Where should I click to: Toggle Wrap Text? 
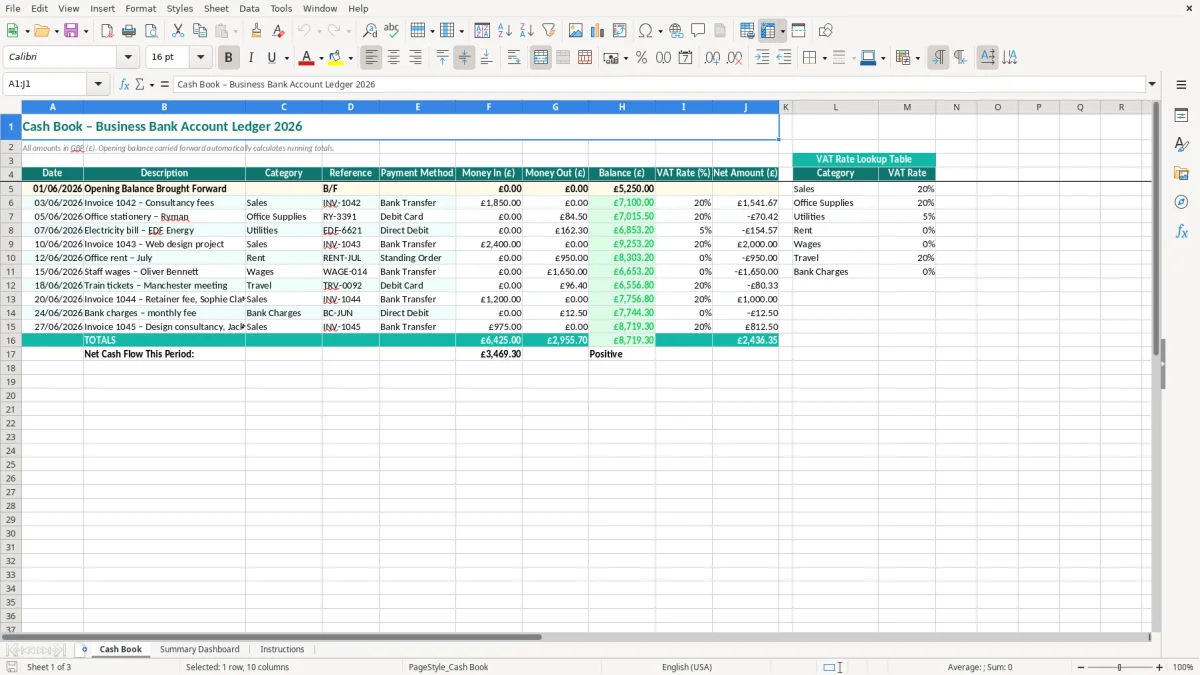(514, 58)
